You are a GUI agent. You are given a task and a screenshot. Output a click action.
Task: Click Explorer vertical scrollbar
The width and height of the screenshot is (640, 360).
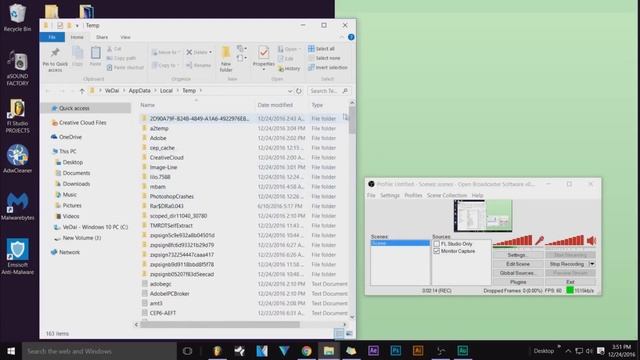point(352,121)
